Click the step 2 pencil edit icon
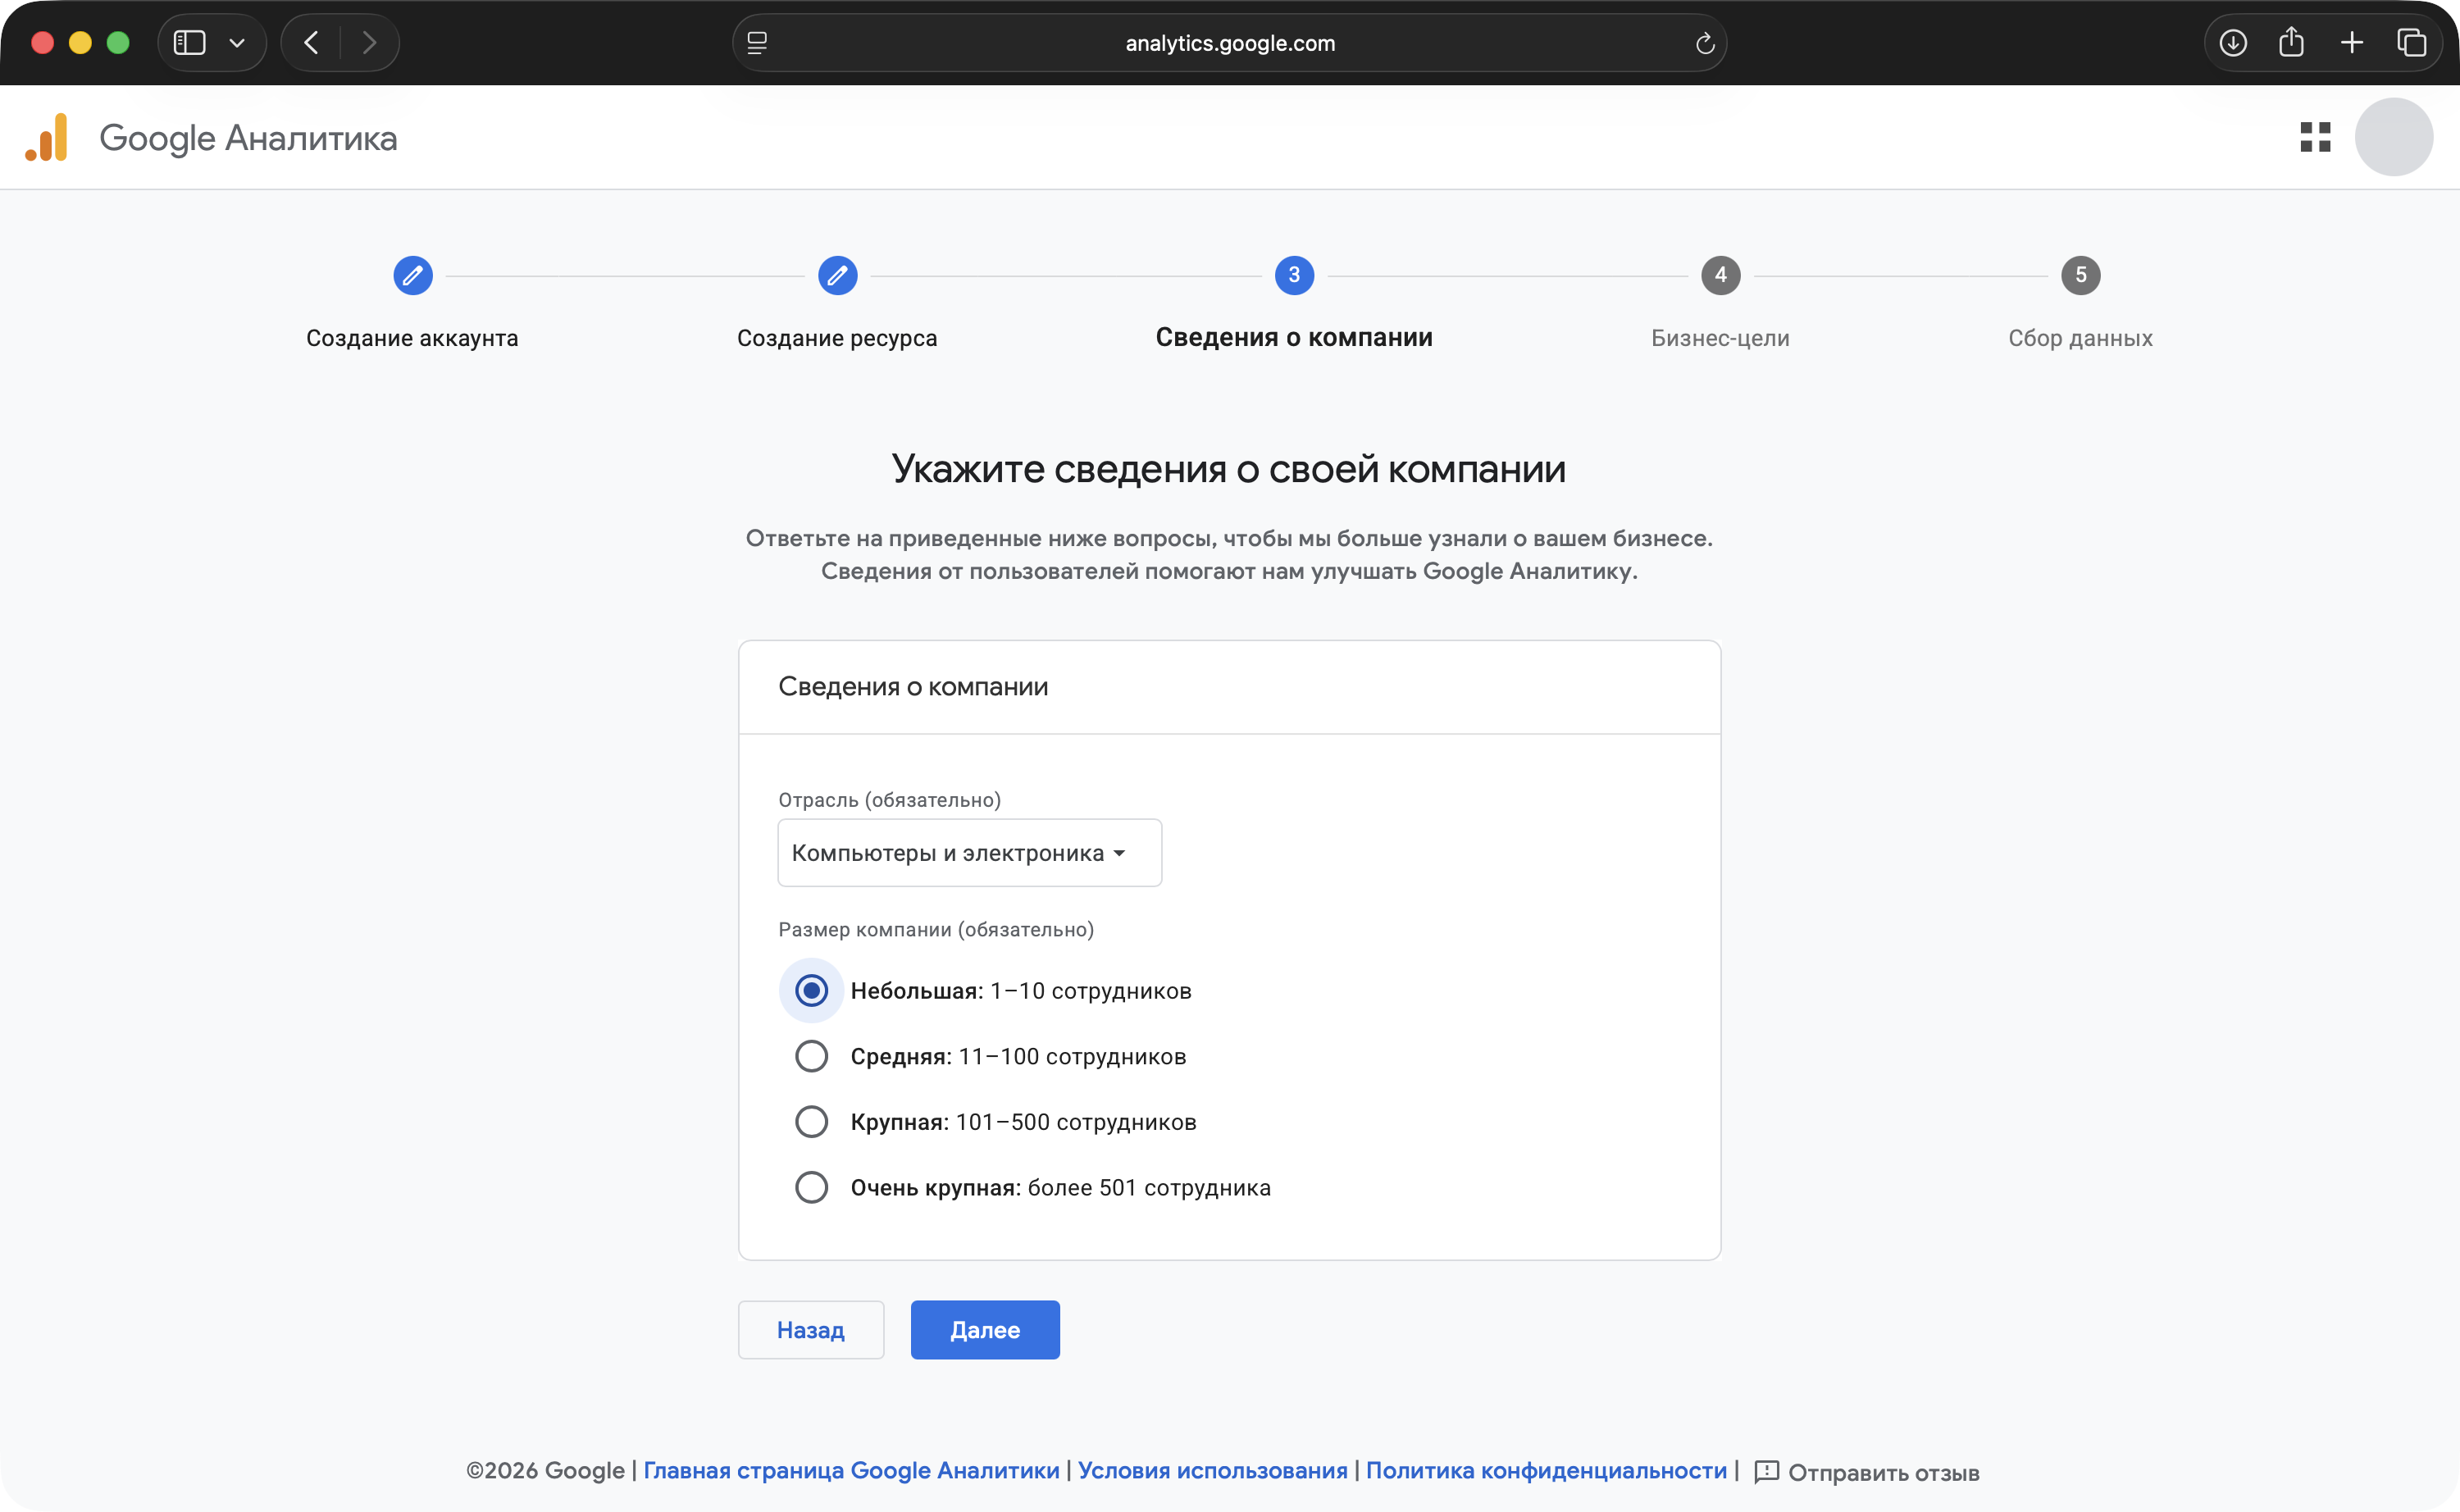The height and width of the screenshot is (1512, 2460). [x=837, y=275]
